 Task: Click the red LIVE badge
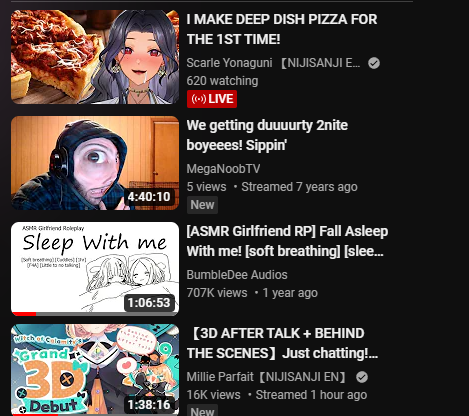click(212, 99)
